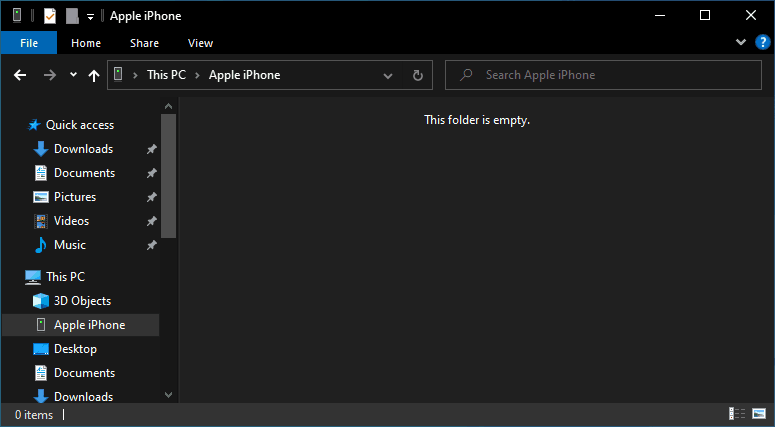Open Help with the blue question mark
This screenshot has width=775, height=427.
pos(763,43)
